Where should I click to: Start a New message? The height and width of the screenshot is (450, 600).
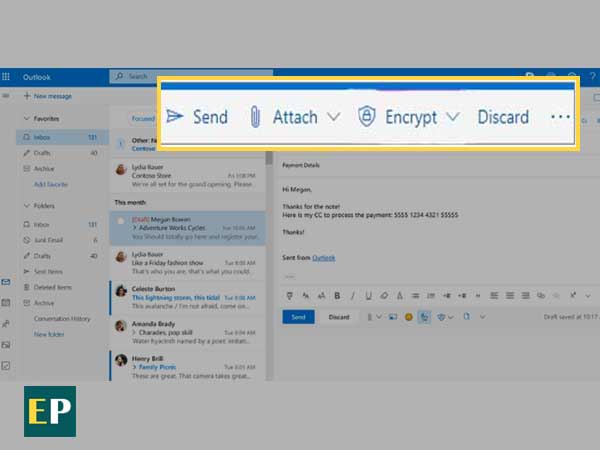(x=48, y=96)
